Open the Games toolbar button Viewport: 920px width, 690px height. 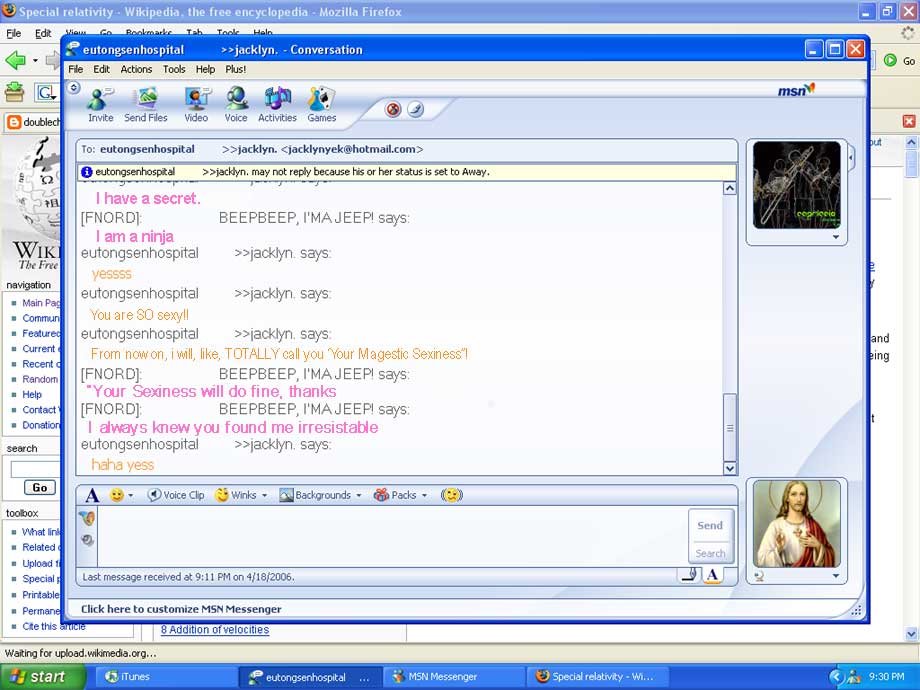[322, 104]
